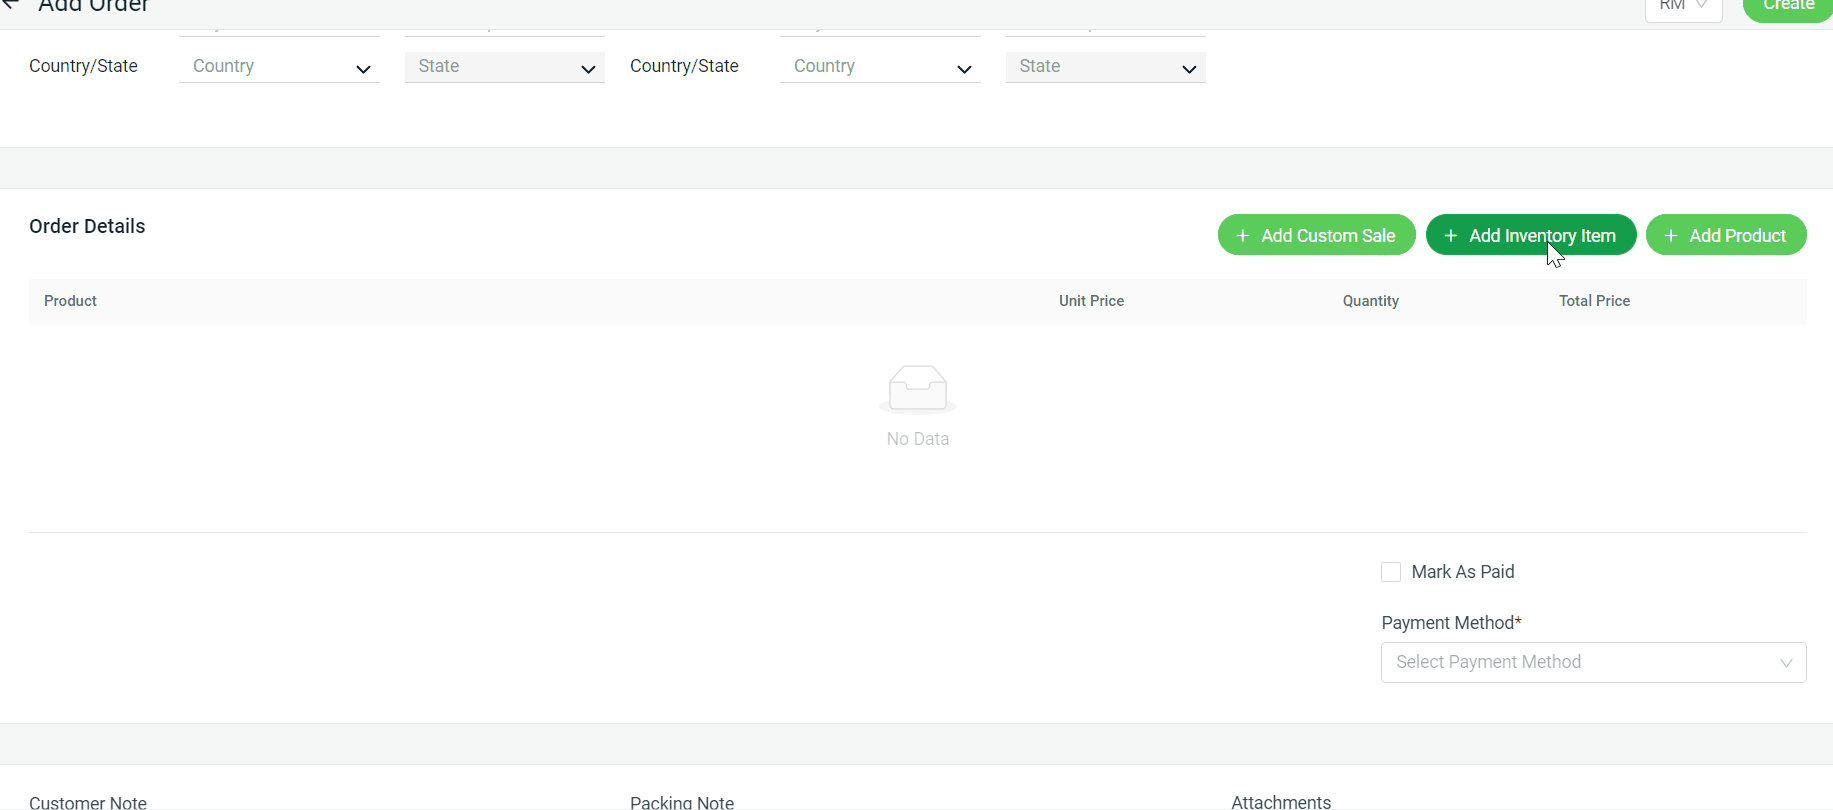The height and width of the screenshot is (810, 1833).
Task: Select the Quantity column header
Action: coord(1370,301)
